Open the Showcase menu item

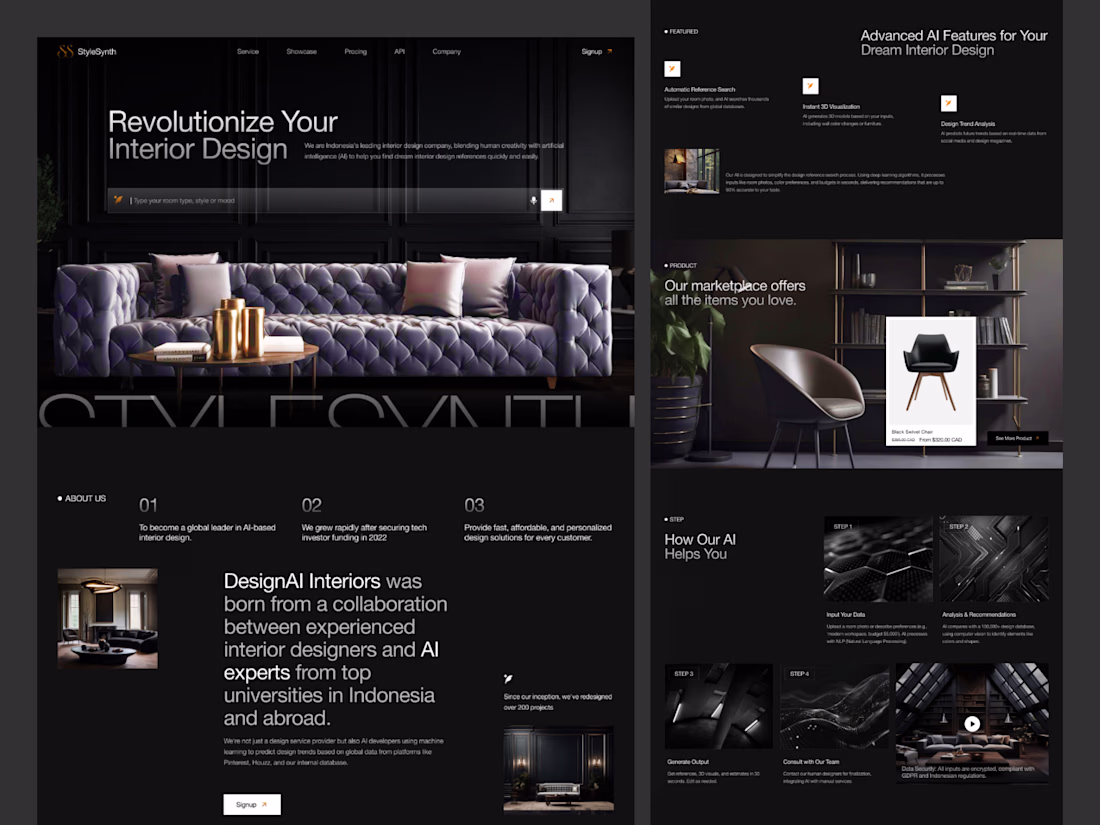click(x=302, y=51)
